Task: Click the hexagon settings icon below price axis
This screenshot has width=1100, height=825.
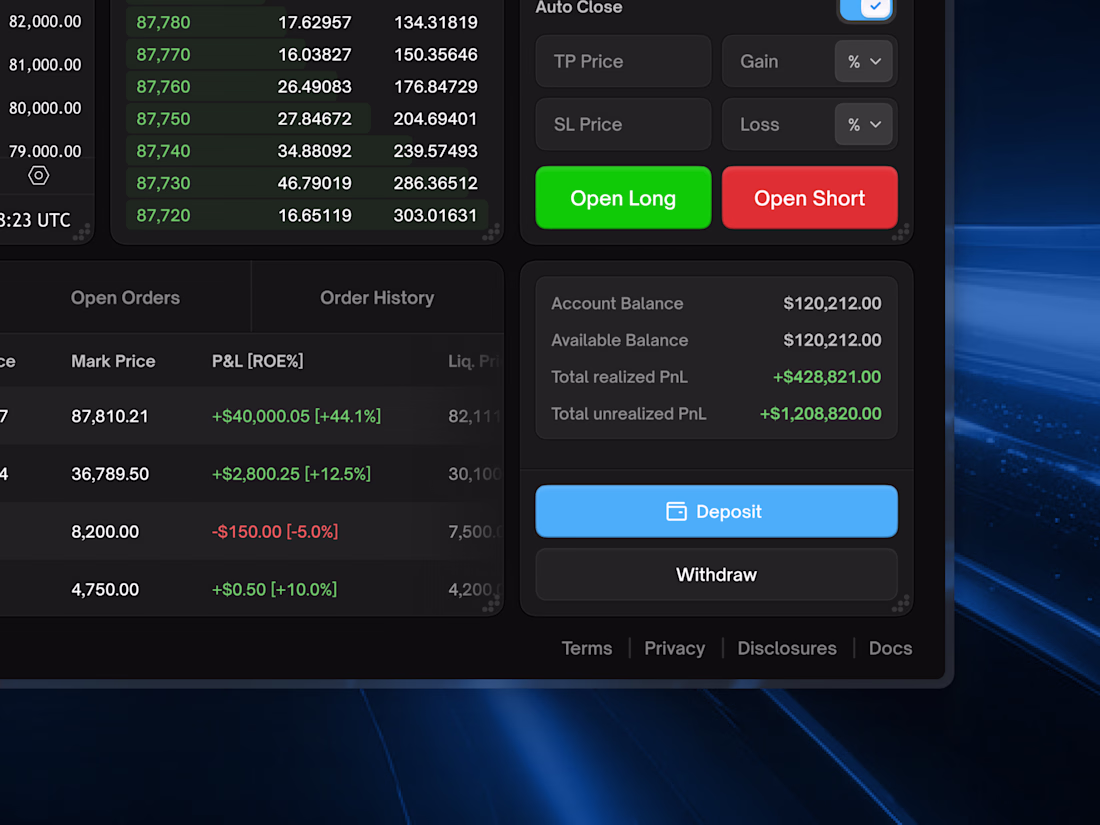Action: tap(39, 175)
